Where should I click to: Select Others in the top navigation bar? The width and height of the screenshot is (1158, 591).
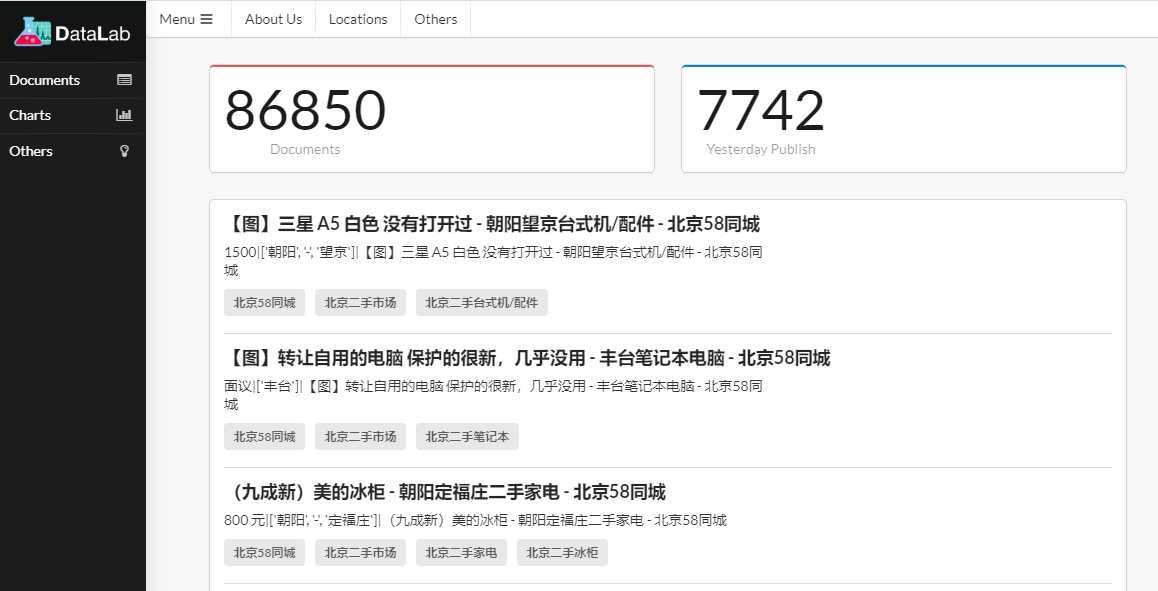(436, 19)
